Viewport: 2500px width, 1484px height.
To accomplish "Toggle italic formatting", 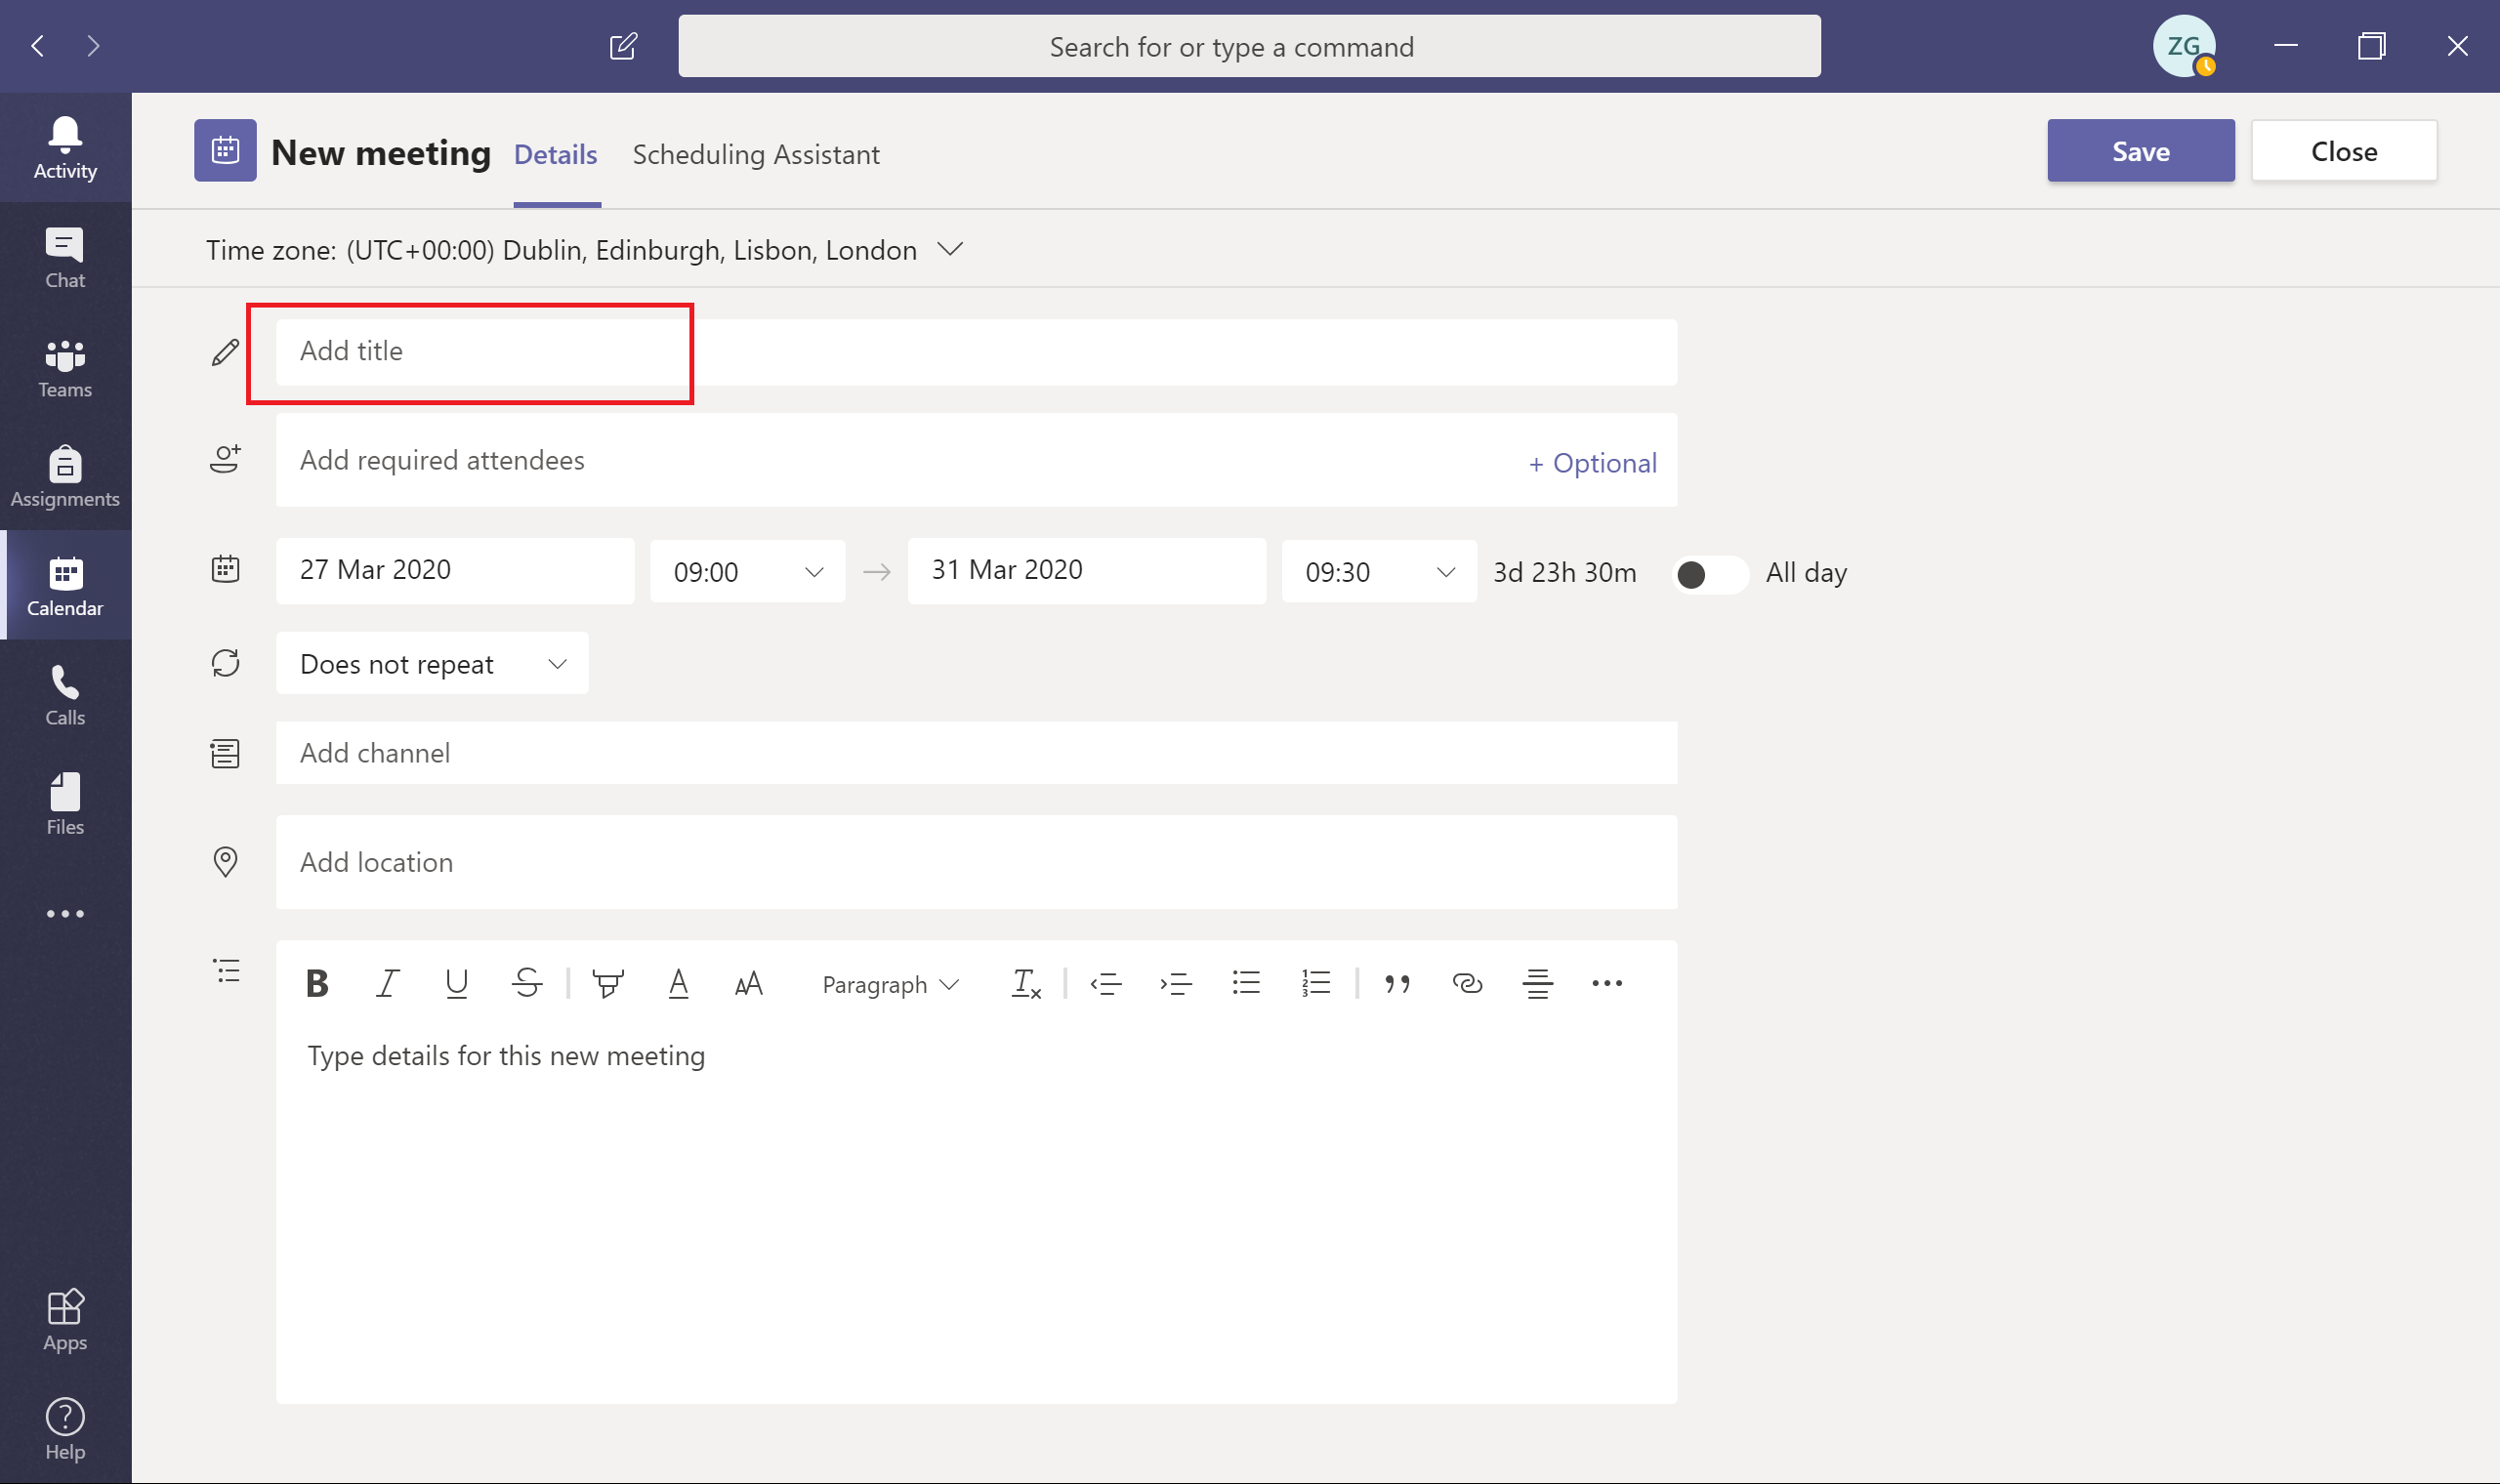I will point(387,984).
